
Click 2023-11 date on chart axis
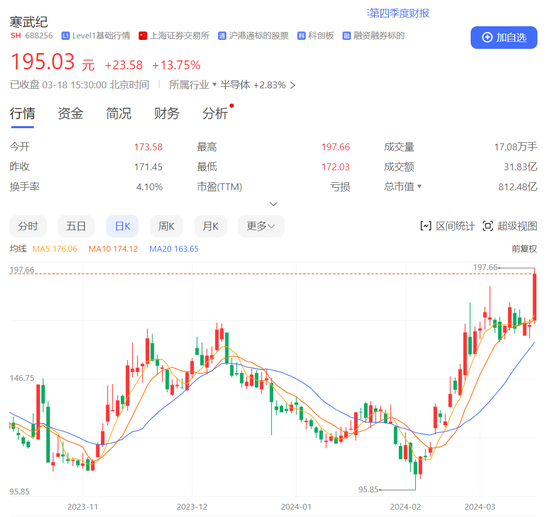(x=83, y=507)
